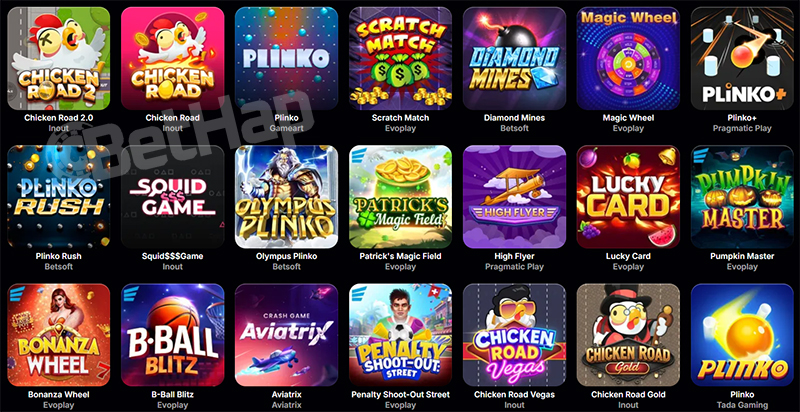Viewport: 800px width, 412px height.
Task: Launch the Tada Gaming Plinko tile
Action: click(x=742, y=335)
